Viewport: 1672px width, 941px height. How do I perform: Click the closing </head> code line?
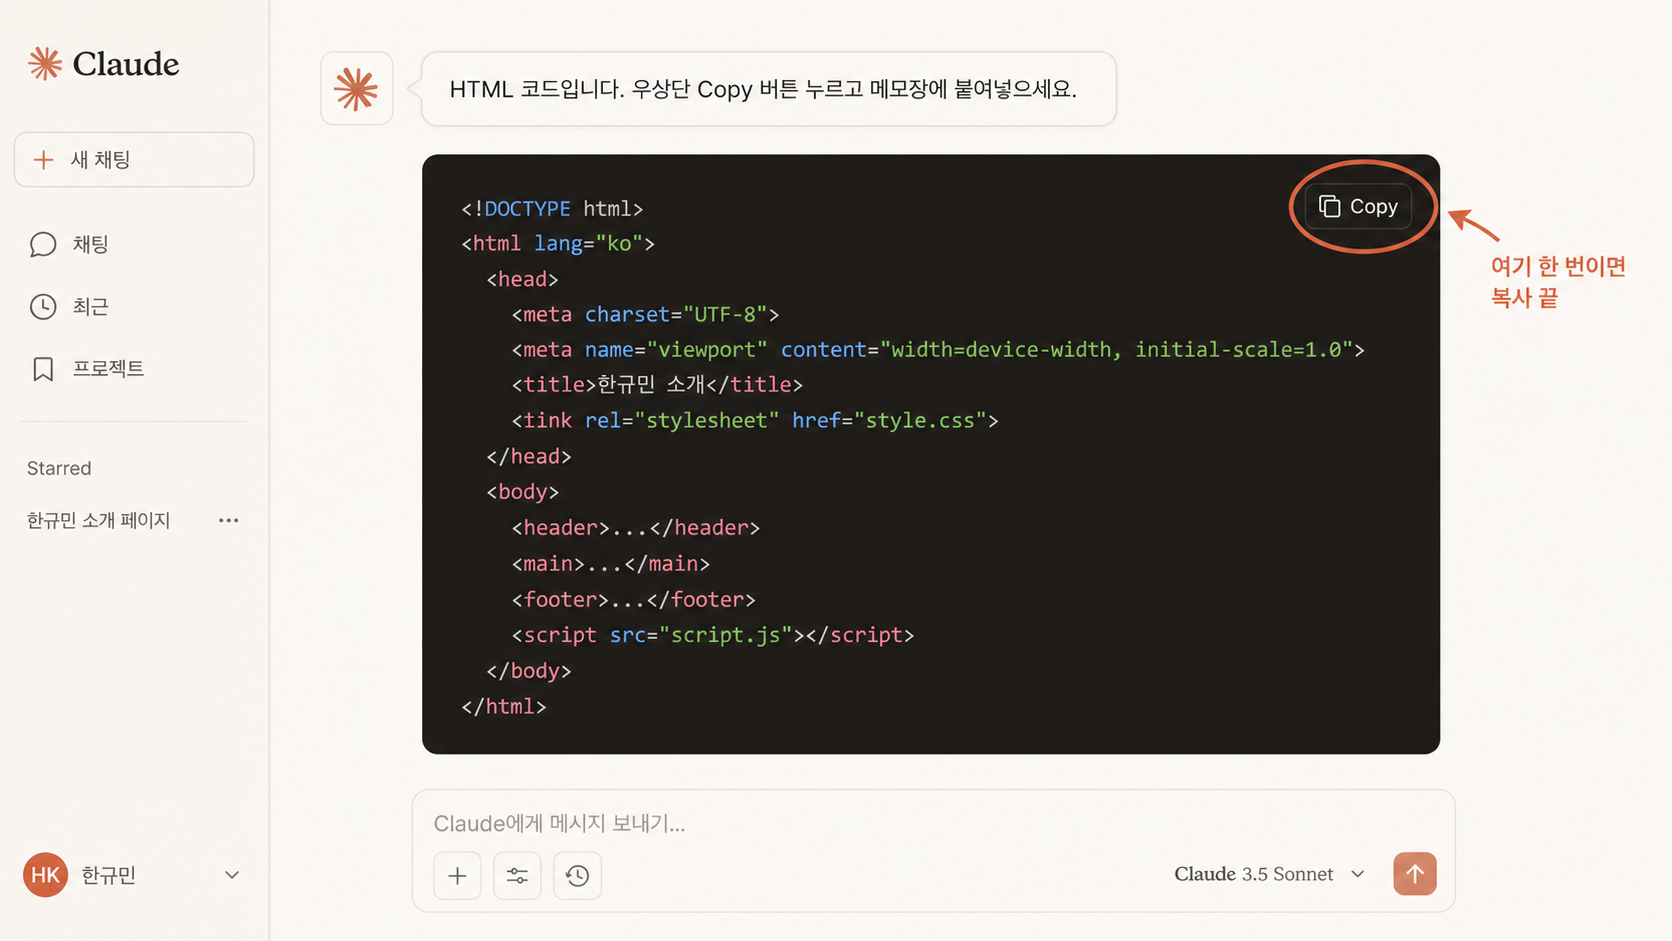click(529, 456)
